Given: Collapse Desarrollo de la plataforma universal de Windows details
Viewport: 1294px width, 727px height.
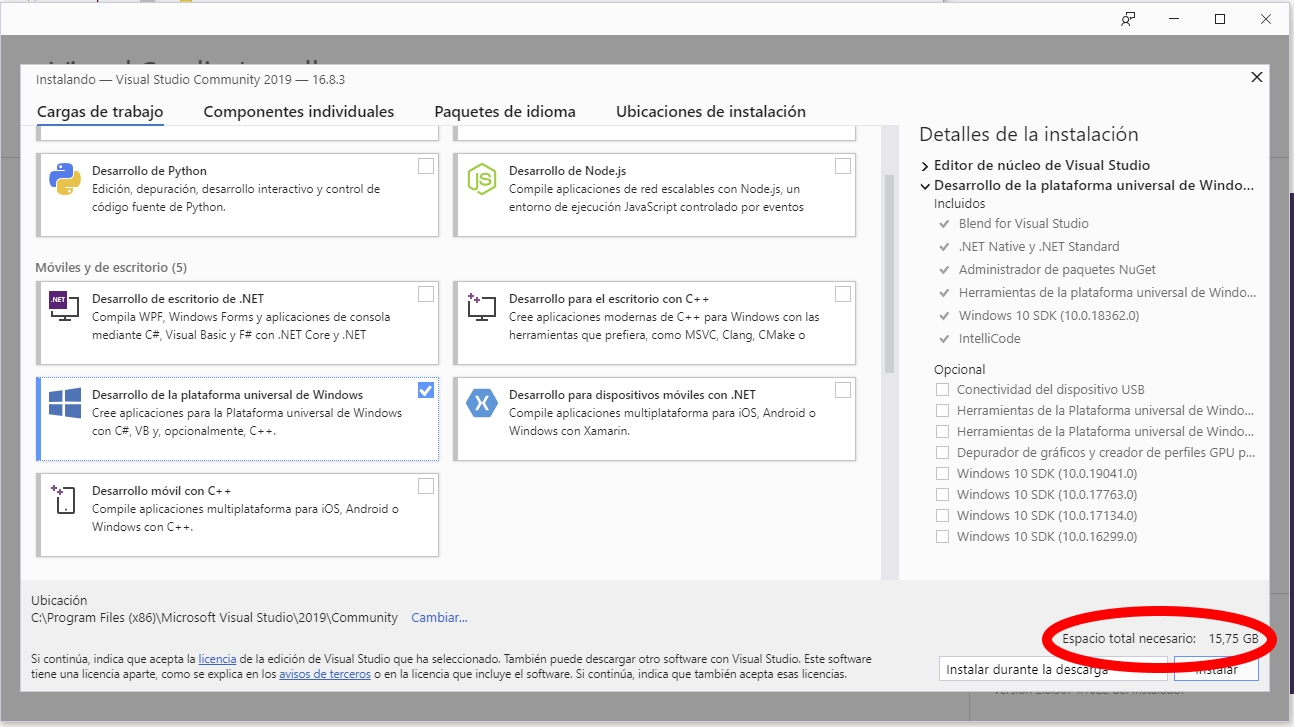Looking at the screenshot, I should pos(925,186).
